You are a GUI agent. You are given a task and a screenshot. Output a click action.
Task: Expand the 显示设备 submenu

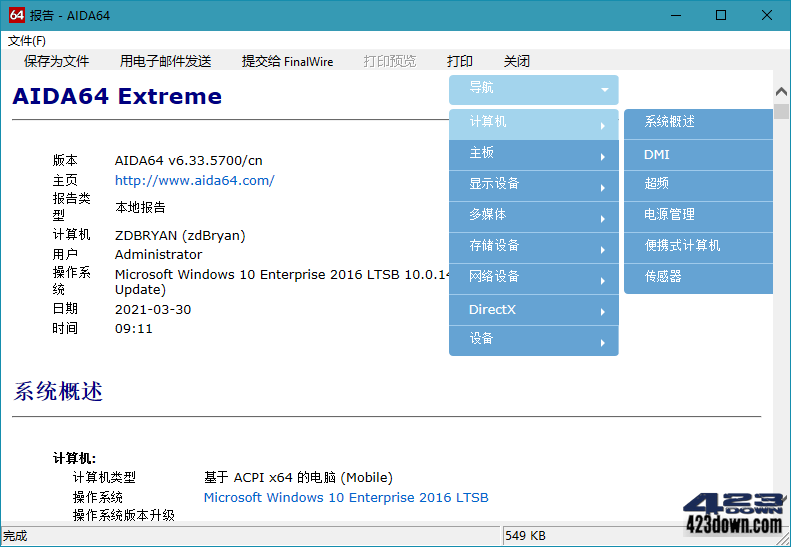(x=534, y=186)
